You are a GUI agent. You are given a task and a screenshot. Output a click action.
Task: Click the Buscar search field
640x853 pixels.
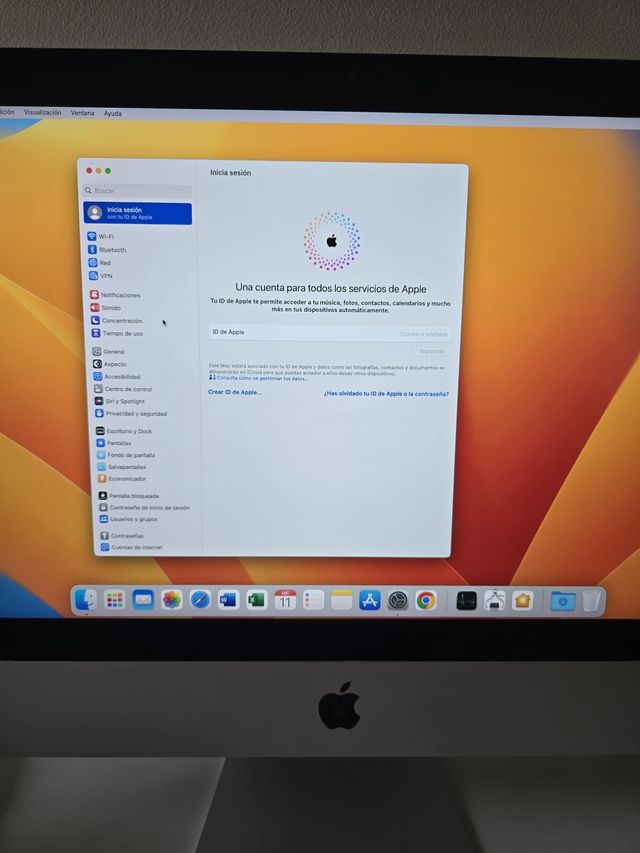point(138,190)
